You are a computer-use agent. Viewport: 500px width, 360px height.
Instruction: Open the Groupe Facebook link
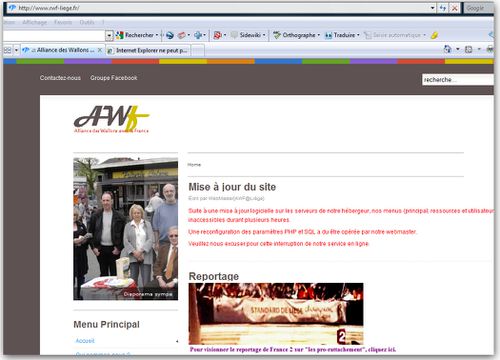114,78
